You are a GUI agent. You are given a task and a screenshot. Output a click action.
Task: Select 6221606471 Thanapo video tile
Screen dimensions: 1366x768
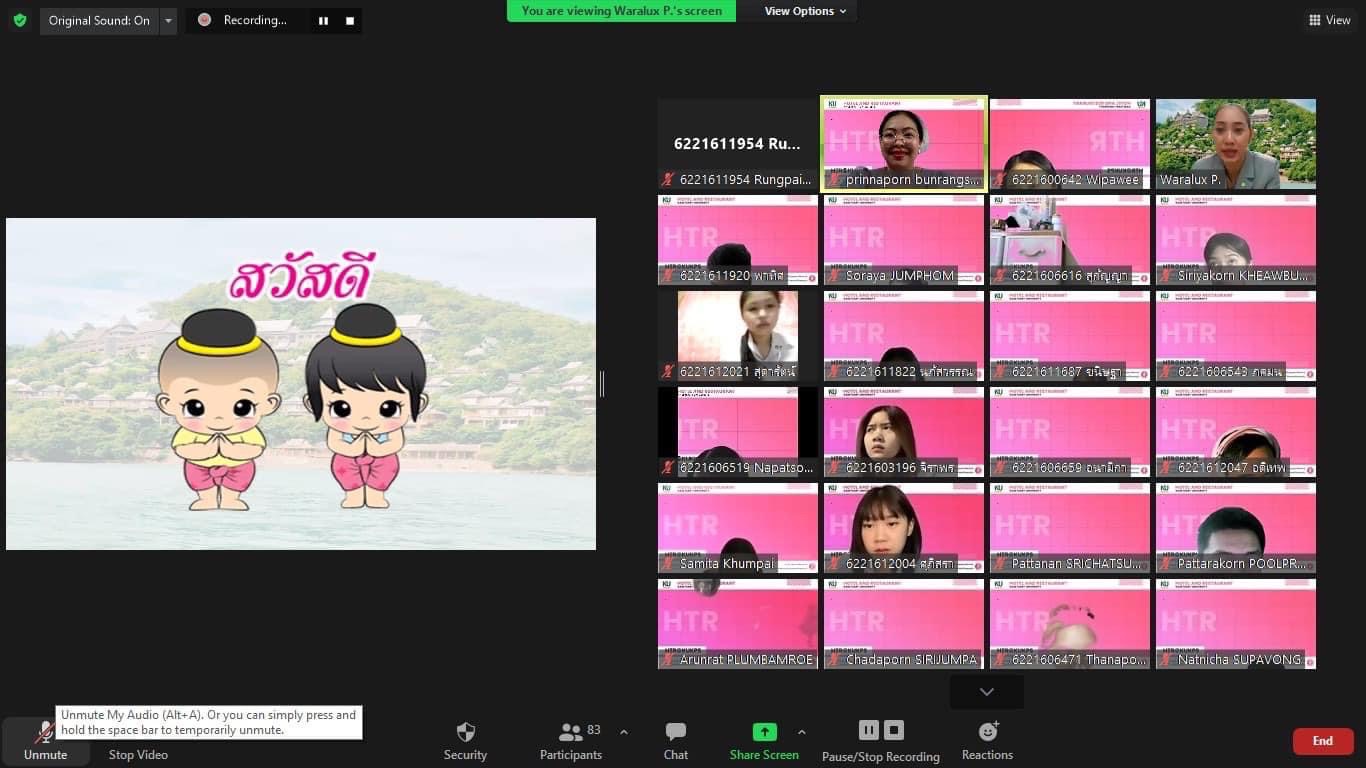(x=1070, y=624)
